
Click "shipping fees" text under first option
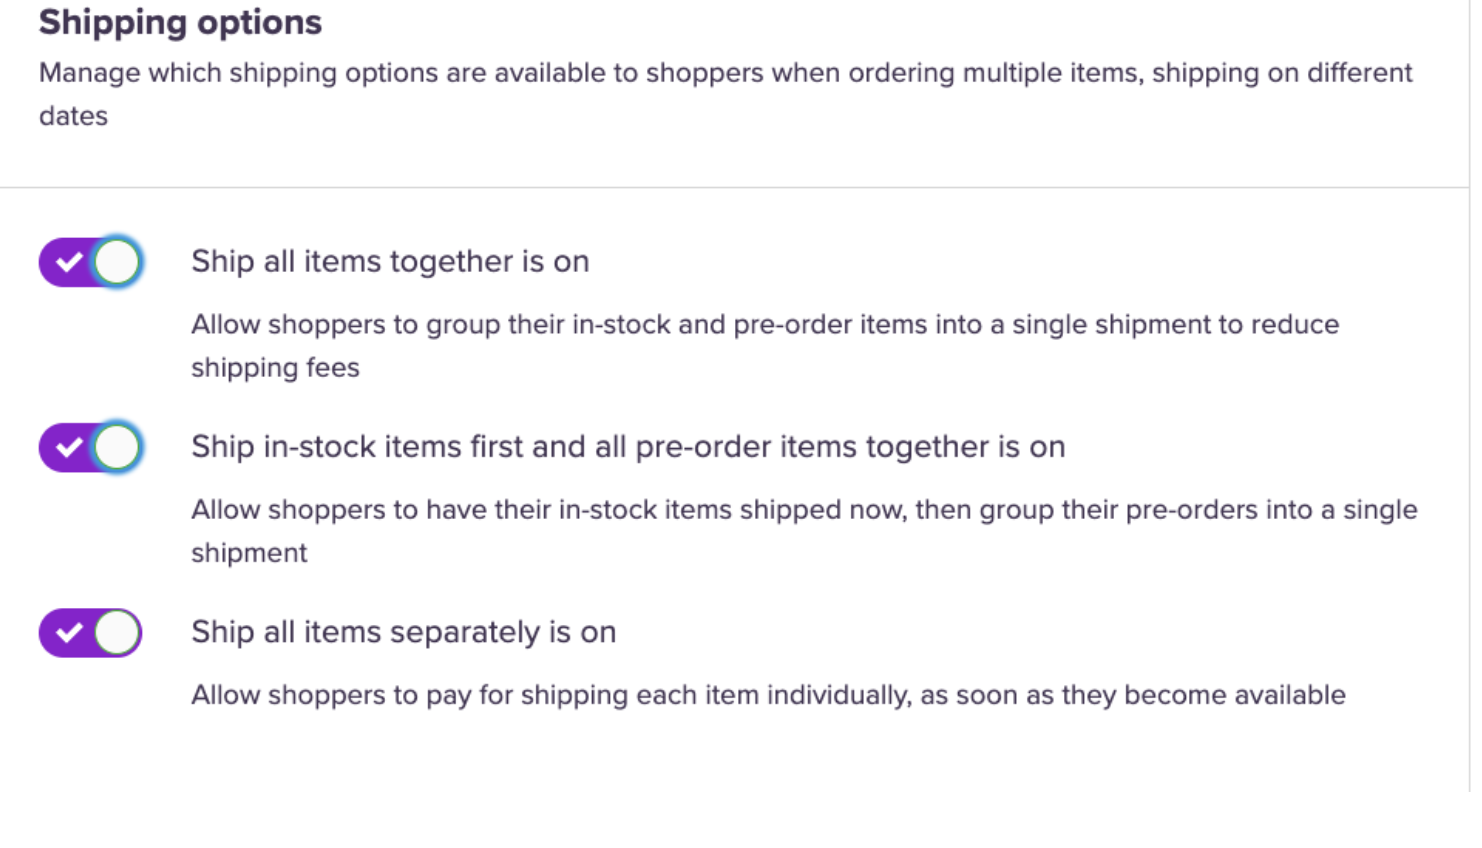pyautogui.click(x=275, y=368)
